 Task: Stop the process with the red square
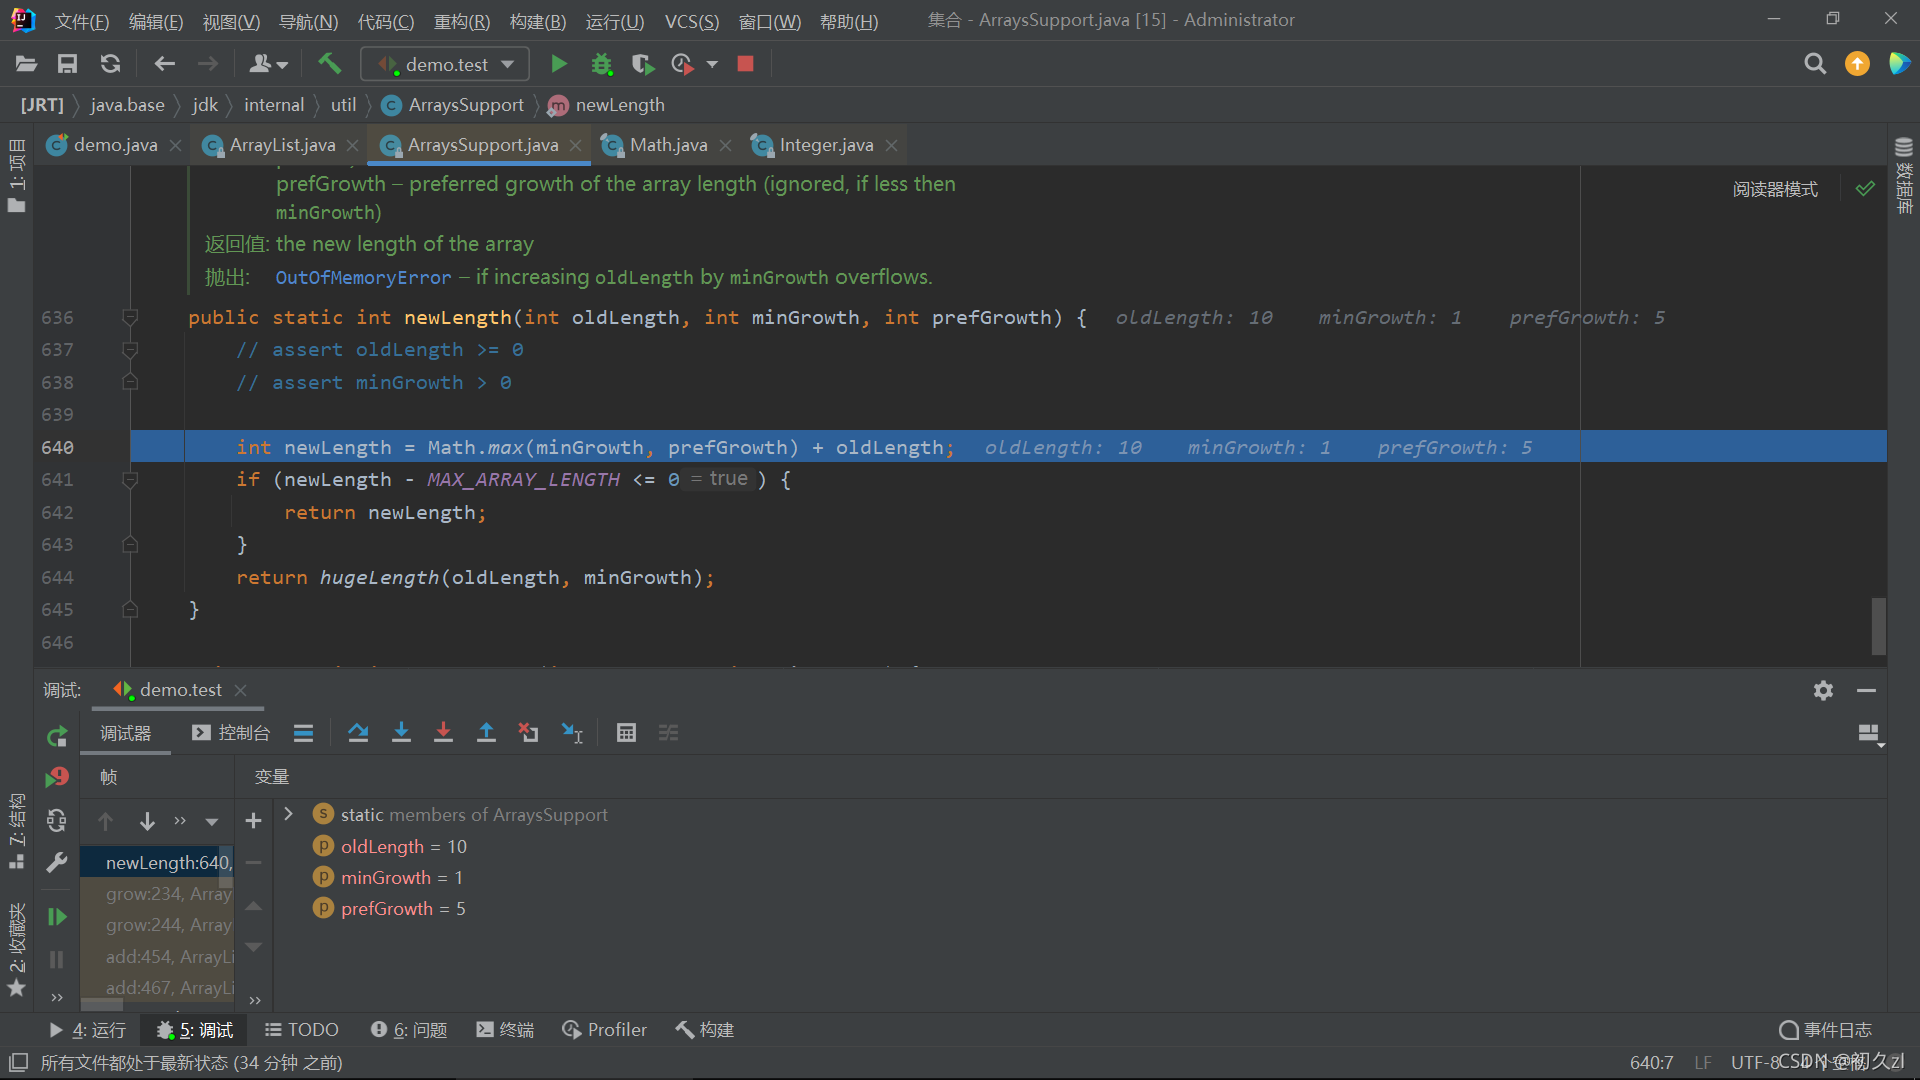click(x=745, y=64)
